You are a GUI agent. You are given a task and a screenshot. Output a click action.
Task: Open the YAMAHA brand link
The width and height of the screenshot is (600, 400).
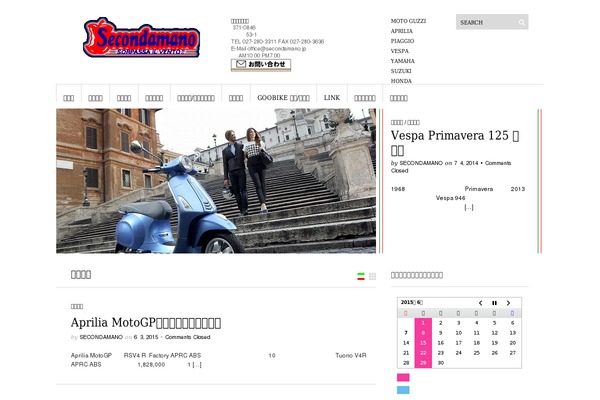[403, 61]
